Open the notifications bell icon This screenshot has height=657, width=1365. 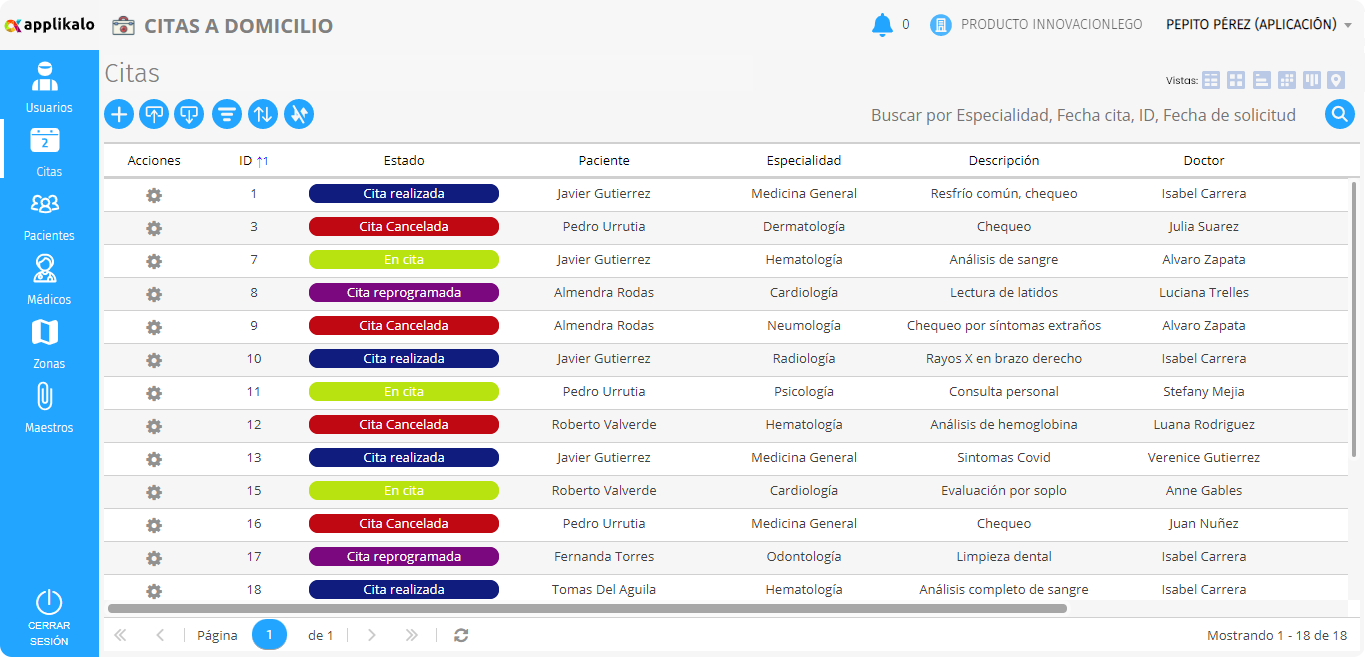[x=882, y=25]
